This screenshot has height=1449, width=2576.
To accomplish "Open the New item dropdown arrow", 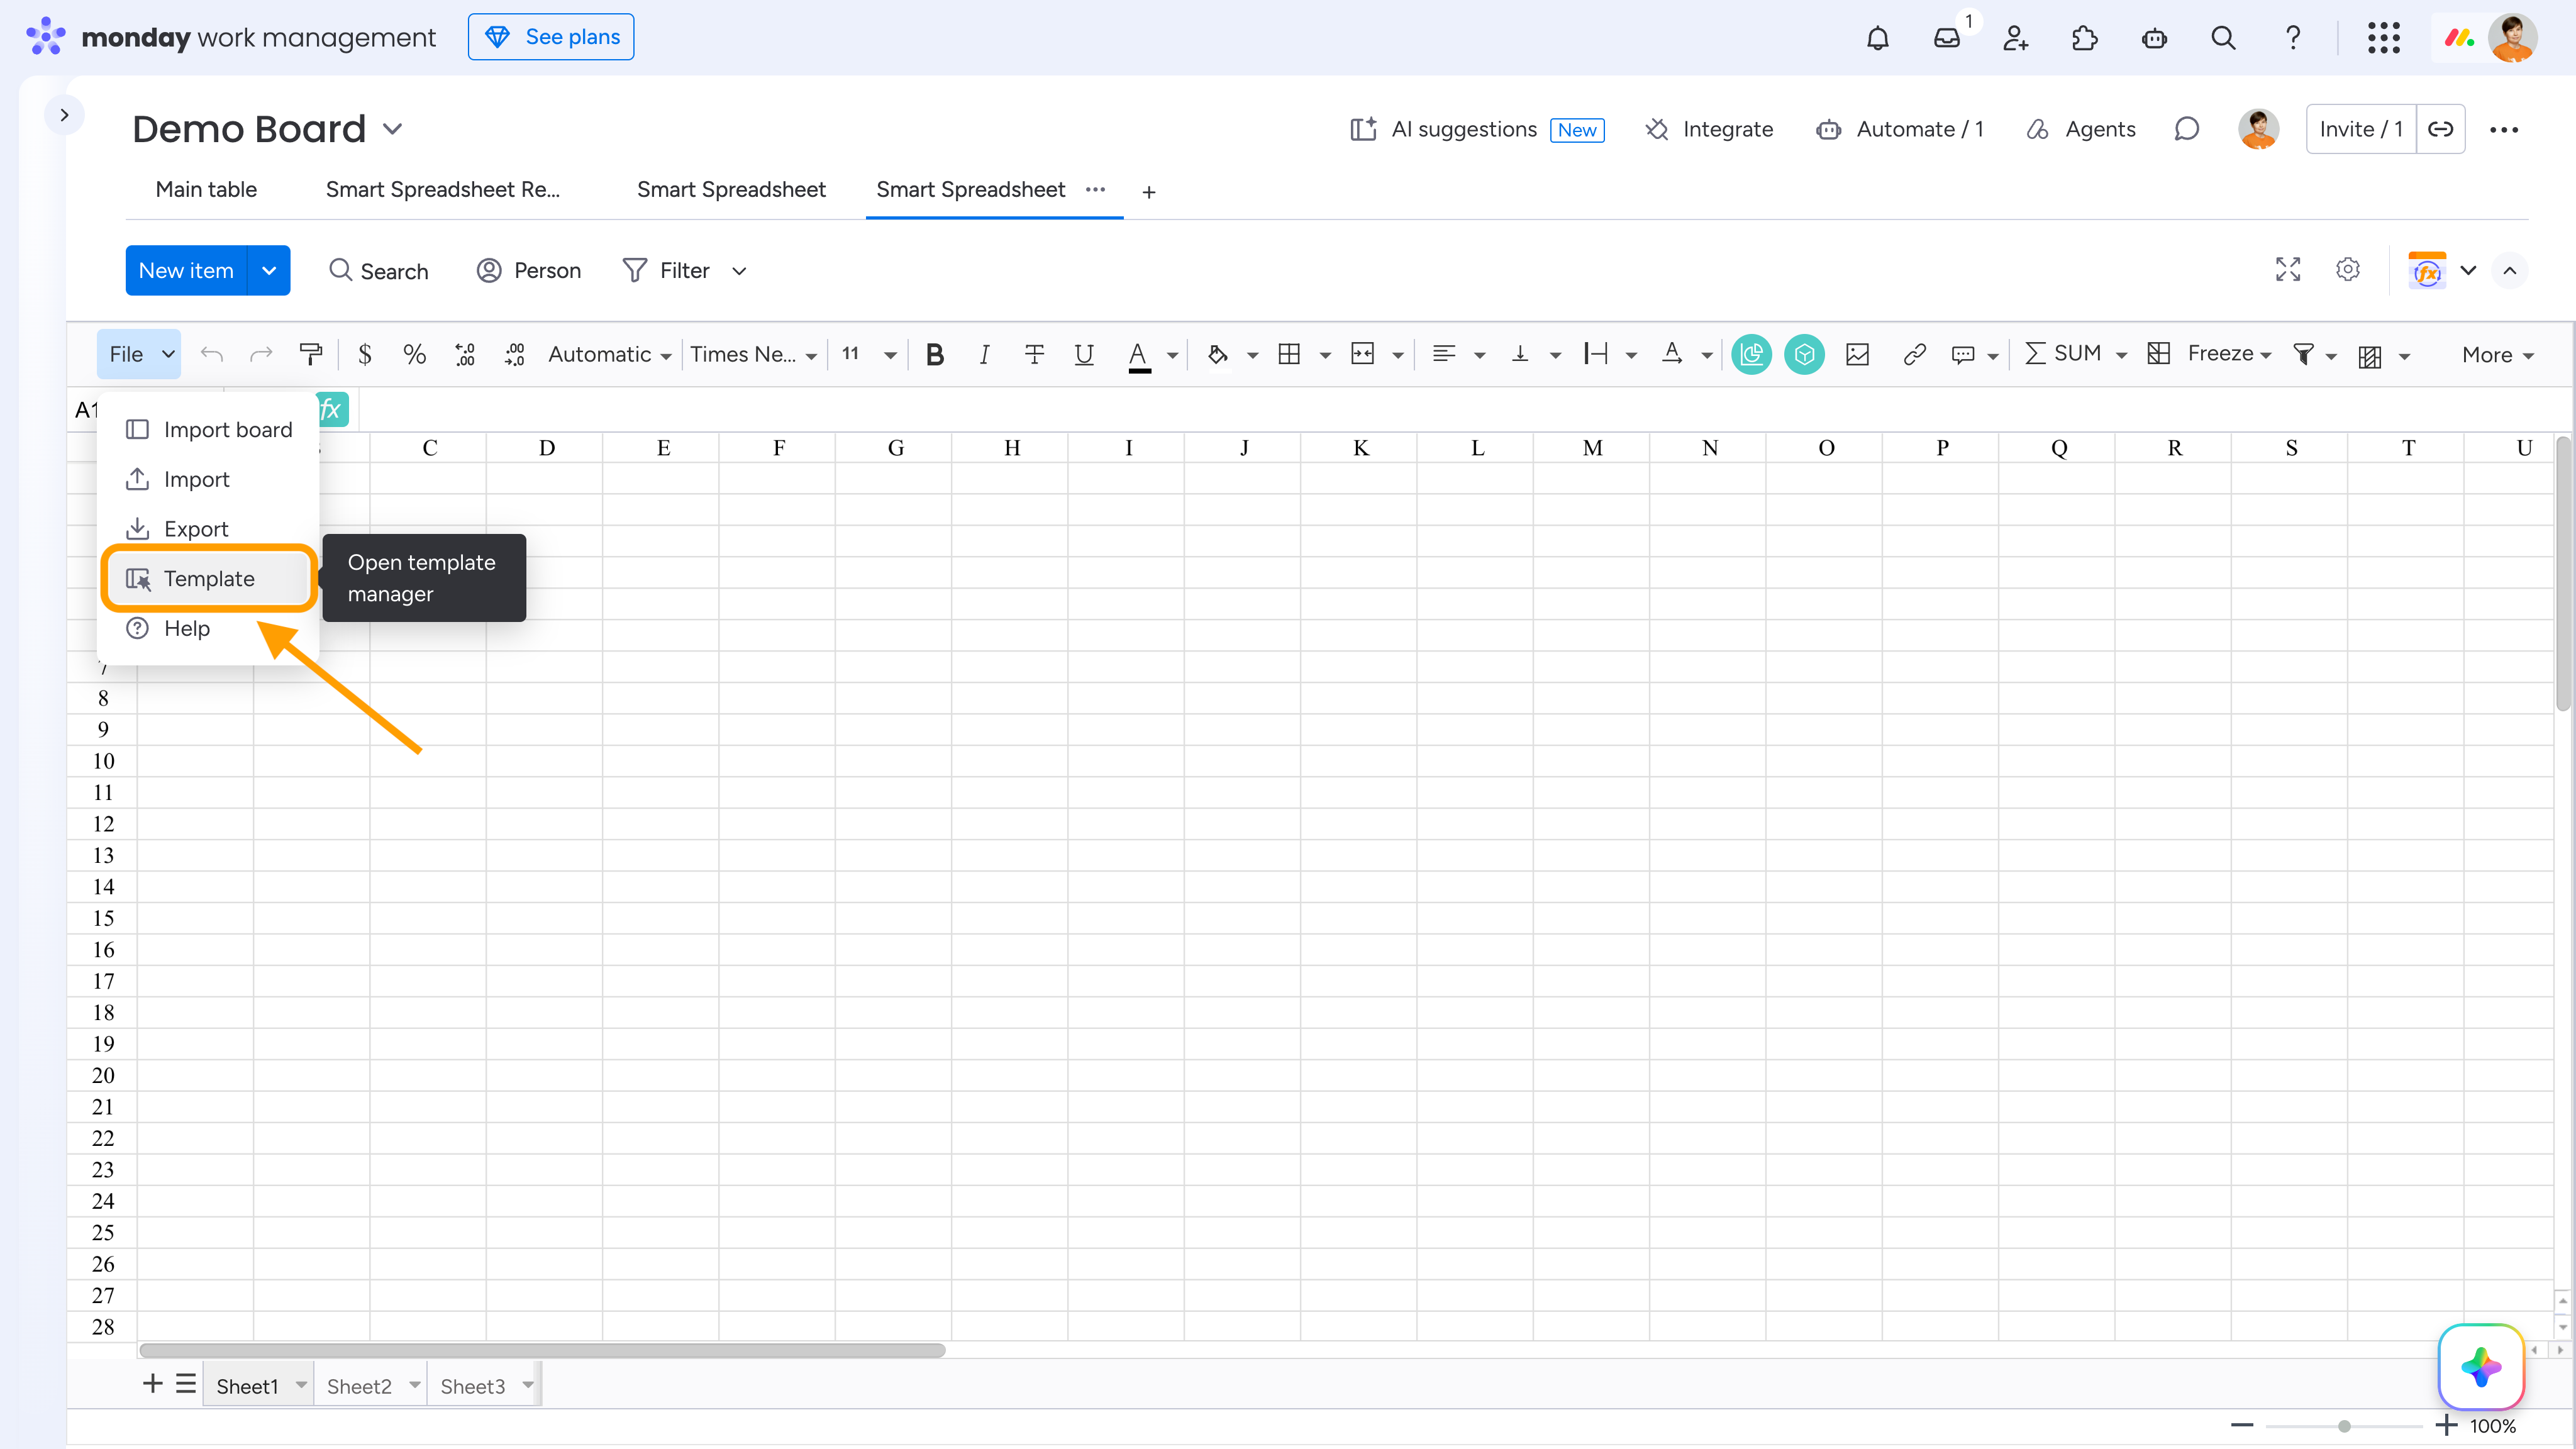I will 269,270.
